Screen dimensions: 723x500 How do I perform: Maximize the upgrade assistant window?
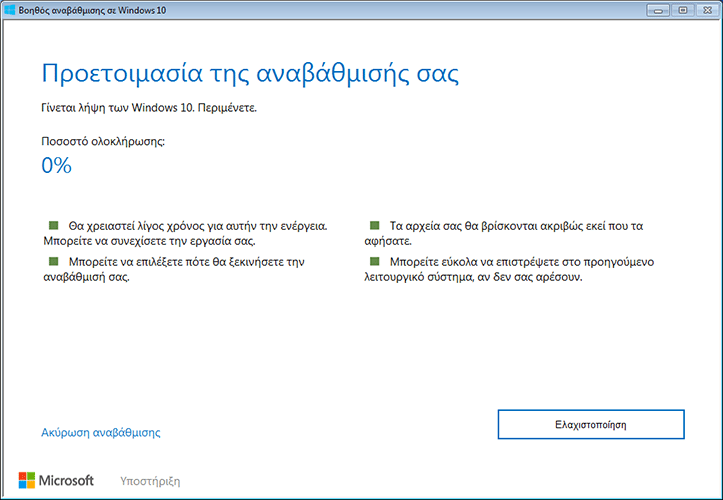(x=683, y=10)
